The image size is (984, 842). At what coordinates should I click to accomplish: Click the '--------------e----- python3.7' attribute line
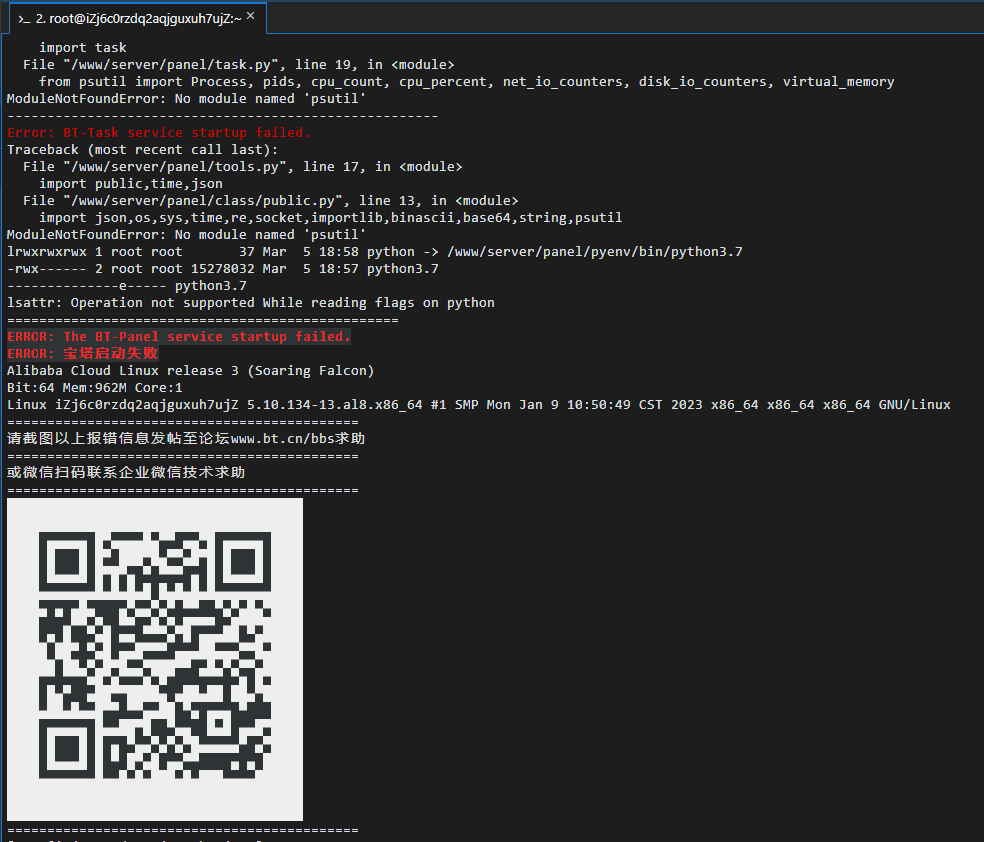(127, 285)
